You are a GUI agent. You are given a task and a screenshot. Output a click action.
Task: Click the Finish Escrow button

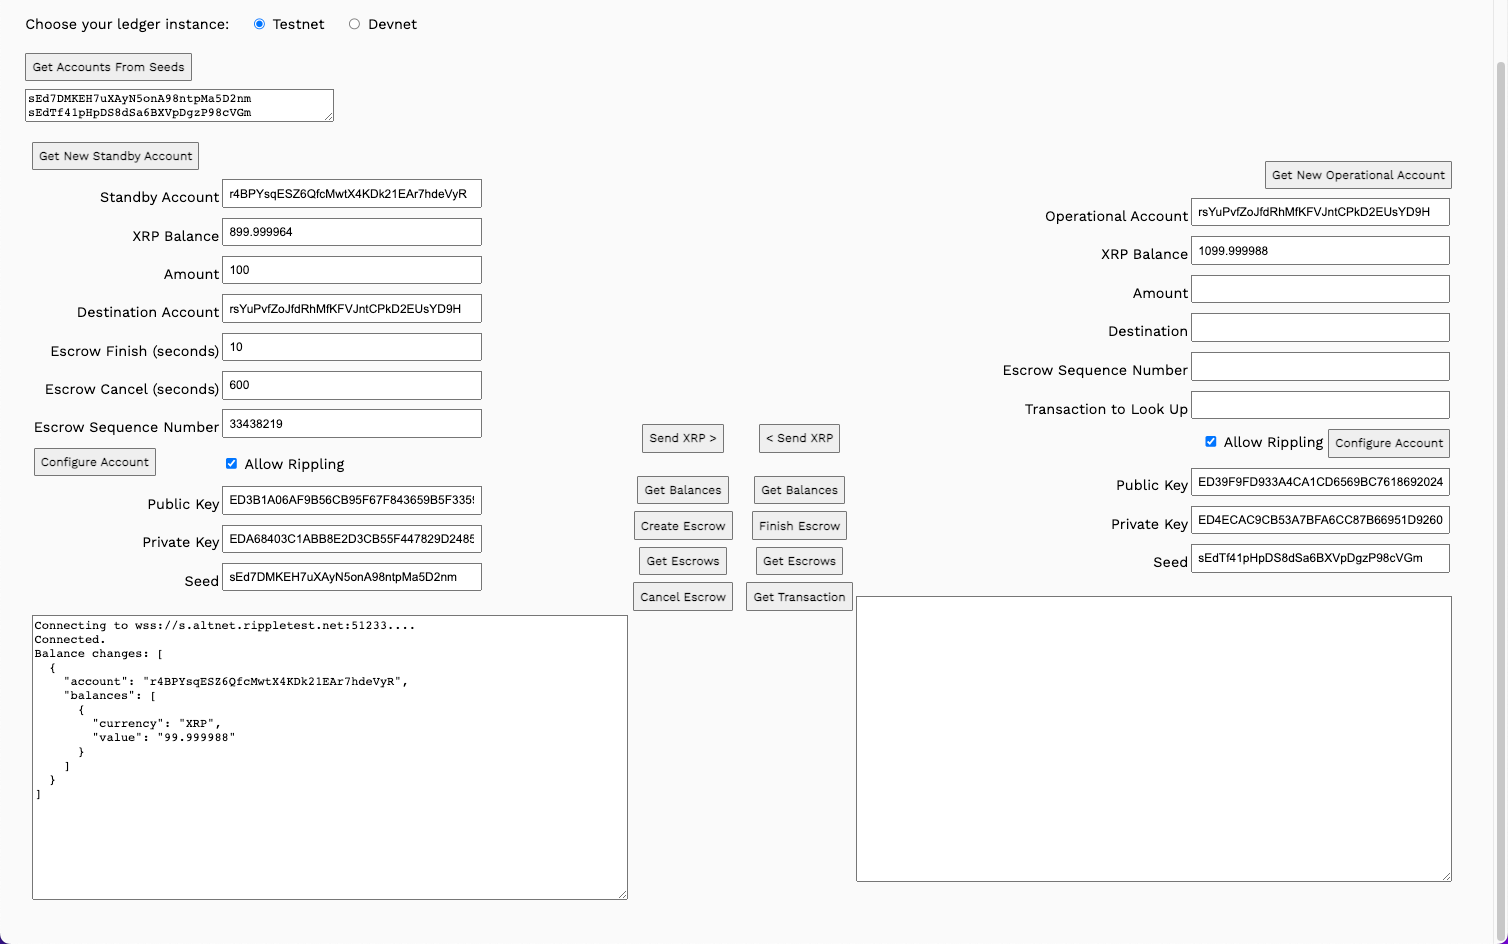(x=799, y=526)
